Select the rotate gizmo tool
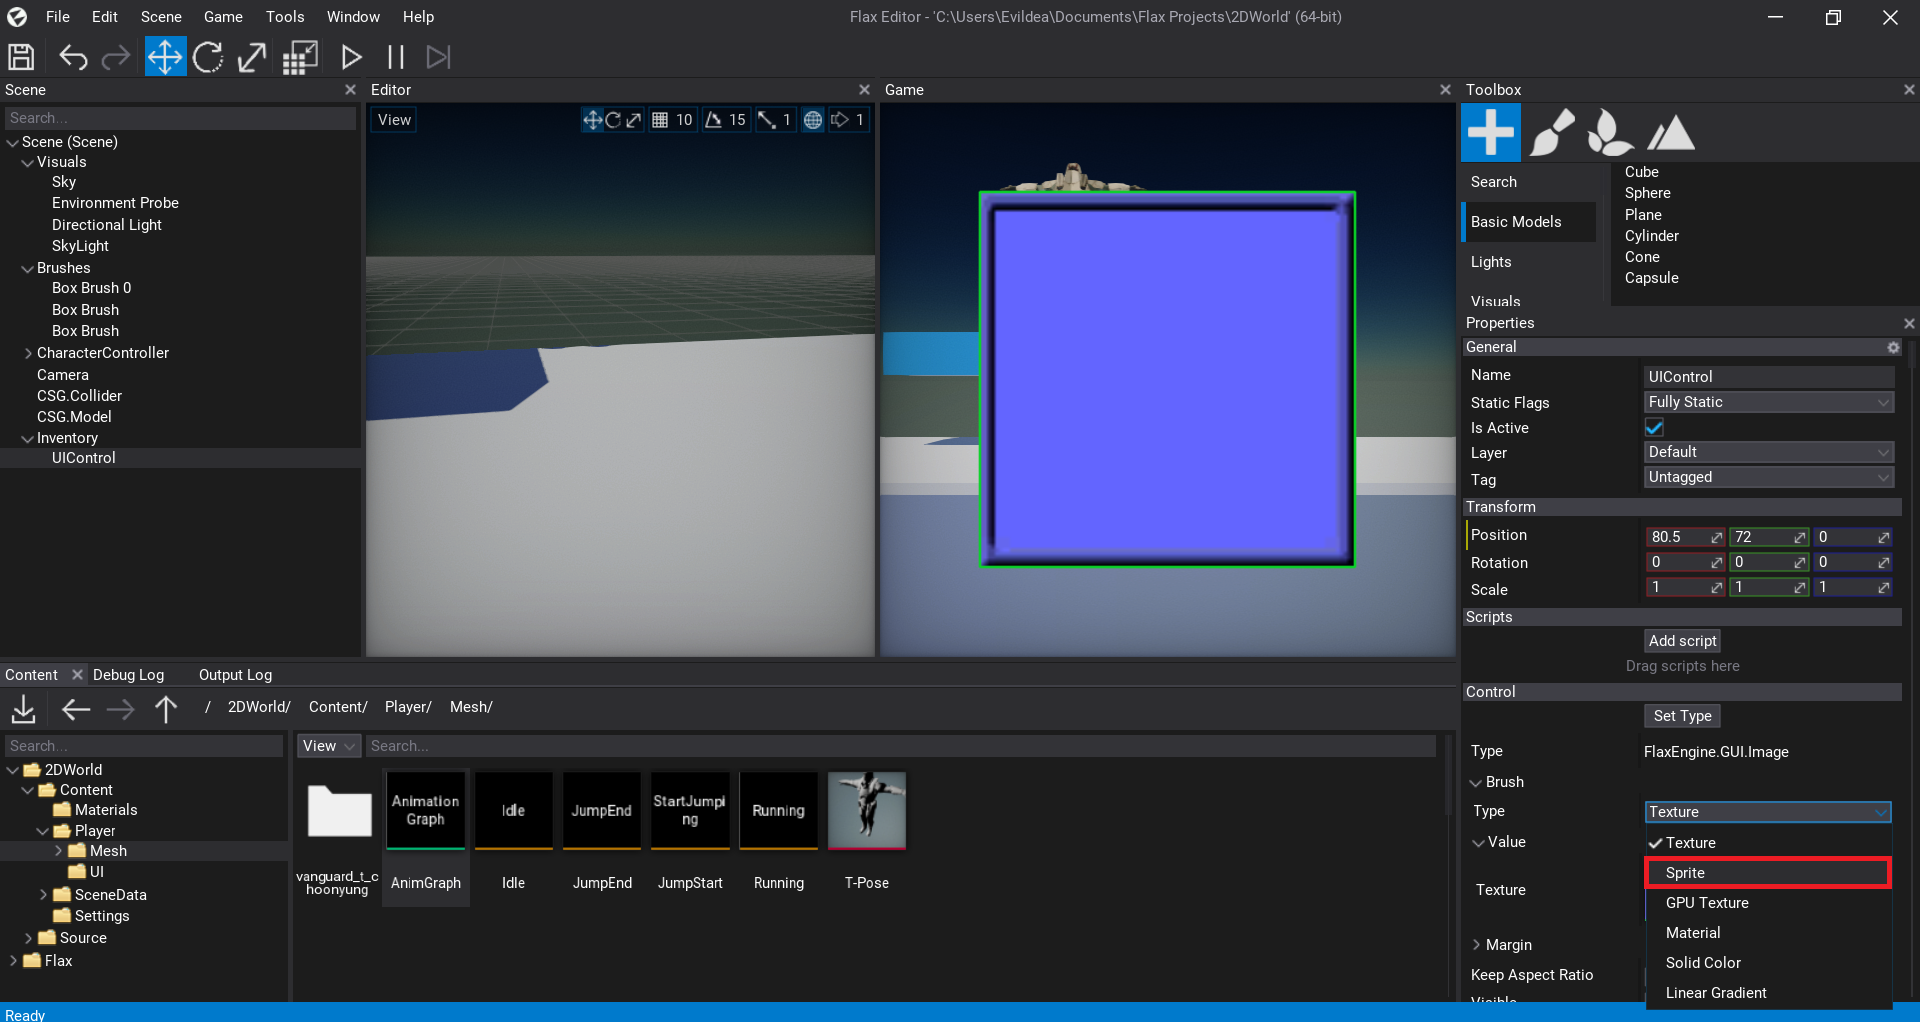Viewport: 1920px width, 1022px height. click(x=208, y=57)
